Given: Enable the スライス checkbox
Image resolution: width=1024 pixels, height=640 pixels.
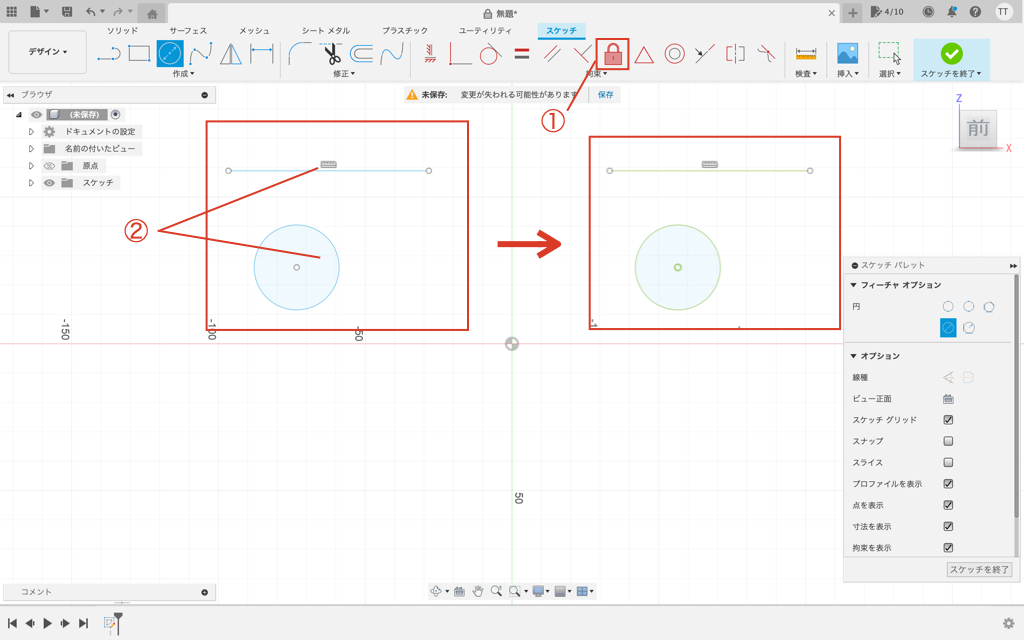Looking at the screenshot, I should tap(948, 462).
